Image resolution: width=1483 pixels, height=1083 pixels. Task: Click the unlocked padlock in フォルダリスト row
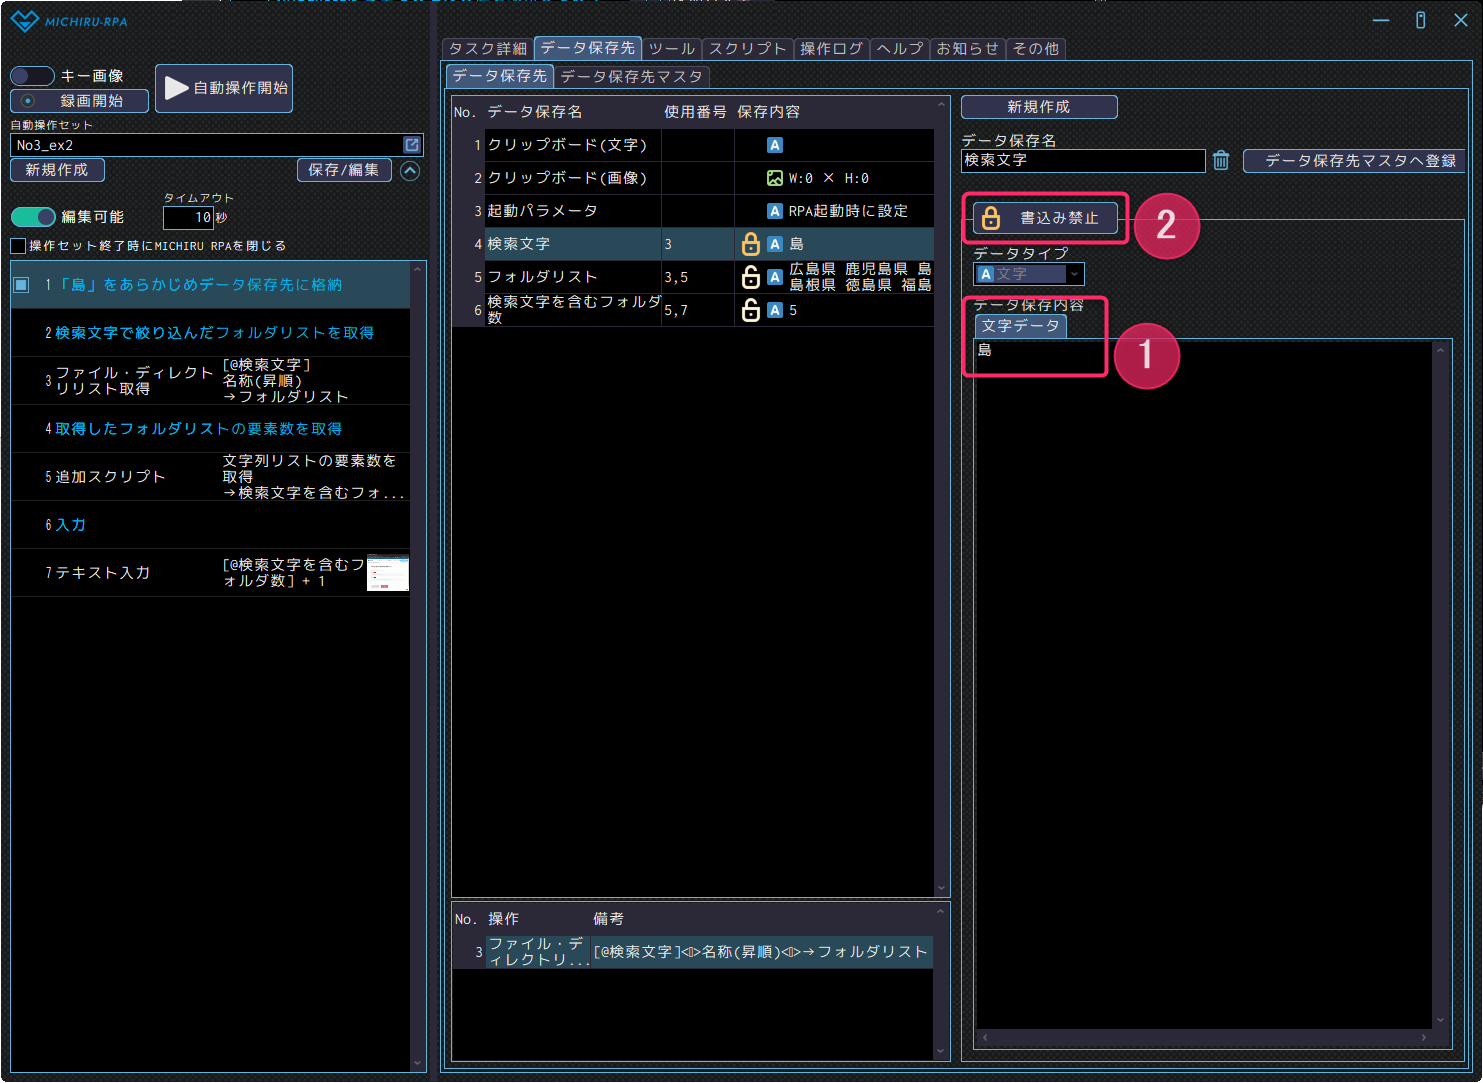pyautogui.click(x=750, y=277)
